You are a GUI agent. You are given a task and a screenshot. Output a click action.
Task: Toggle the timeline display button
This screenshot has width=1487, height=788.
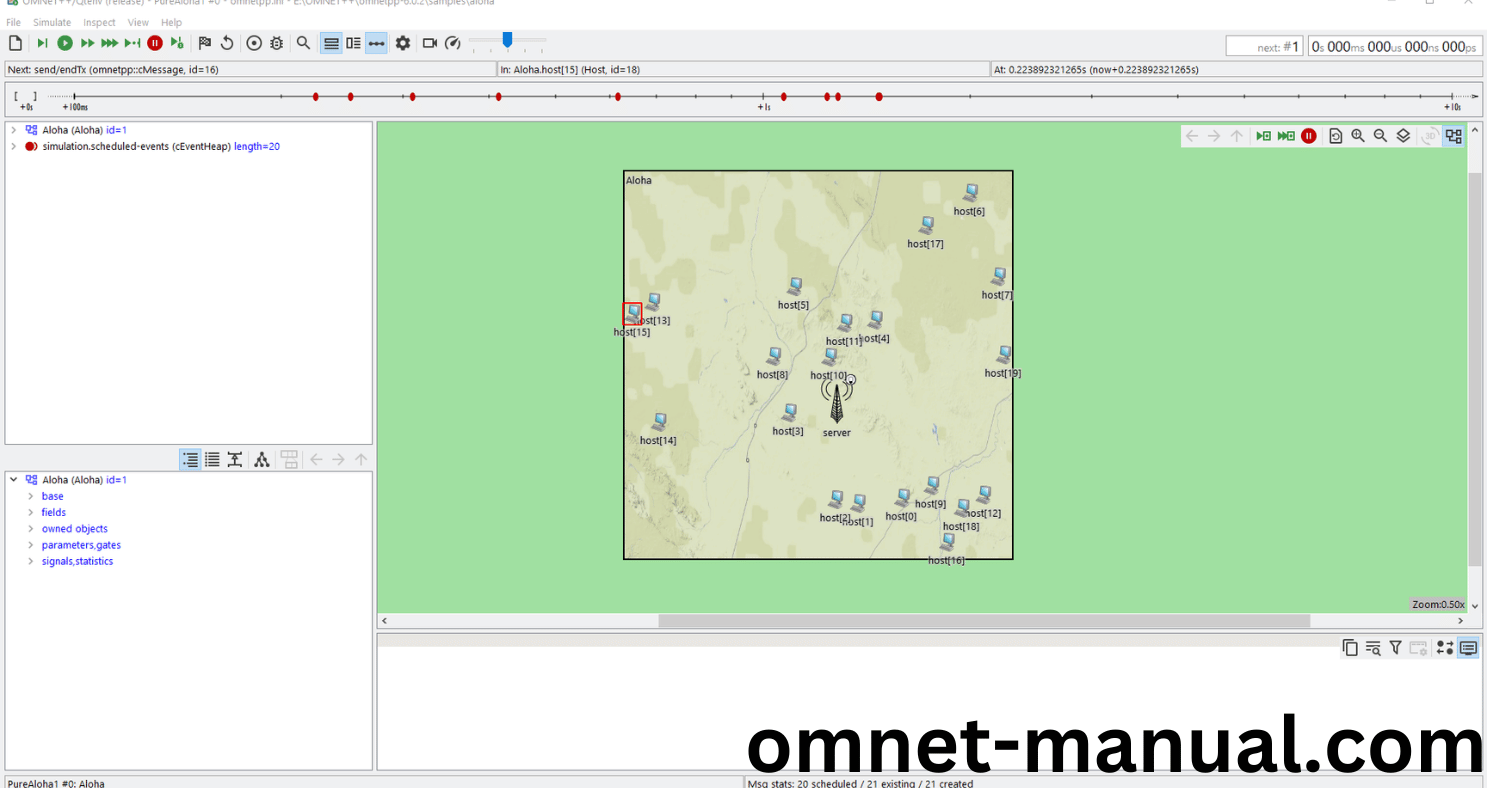pyautogui.click(x=376, y=43)
